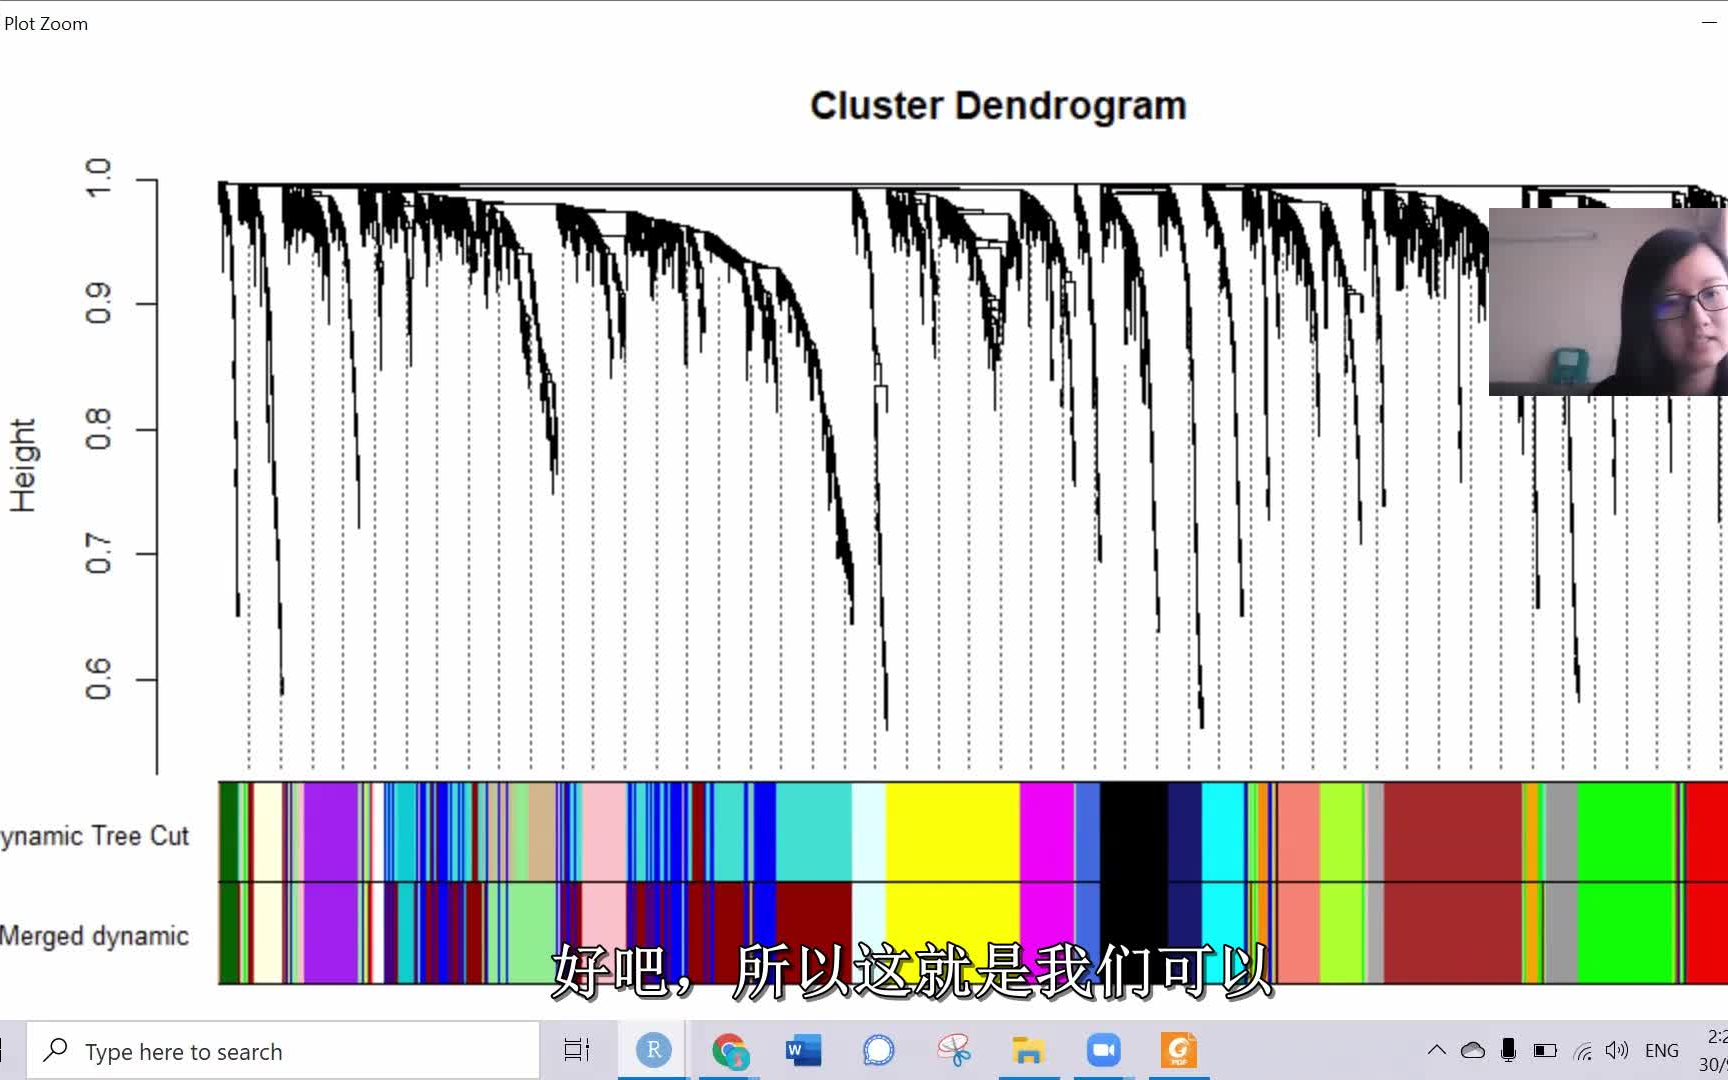This screenshot has width=1728, height=1080.
Task: Click in the Type here to search box
Action: click(x=283, y=1051)
